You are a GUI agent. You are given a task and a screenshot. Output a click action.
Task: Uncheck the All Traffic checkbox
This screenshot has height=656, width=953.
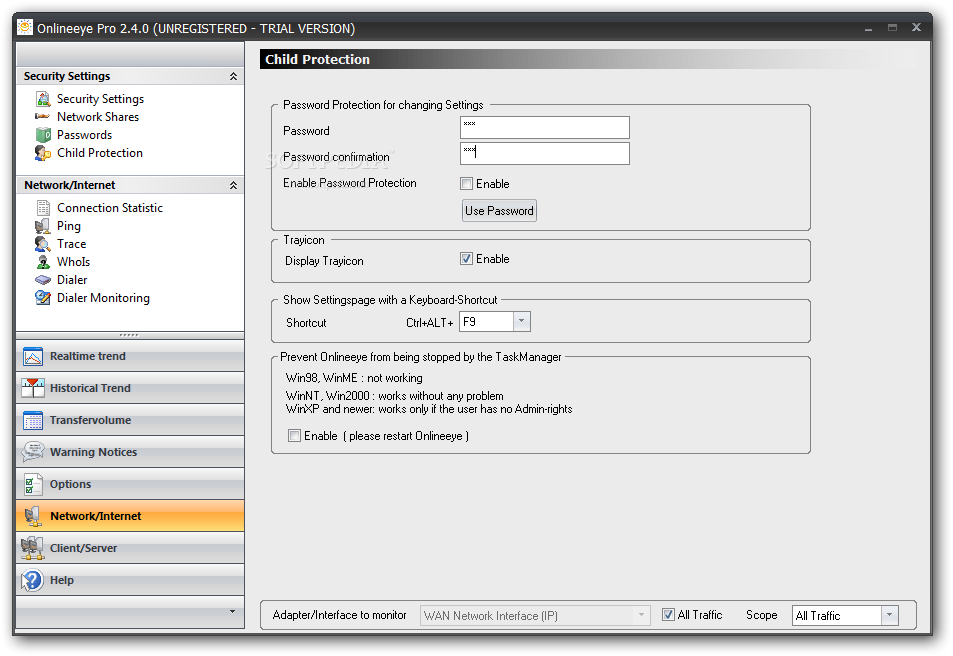pos(668,615)
